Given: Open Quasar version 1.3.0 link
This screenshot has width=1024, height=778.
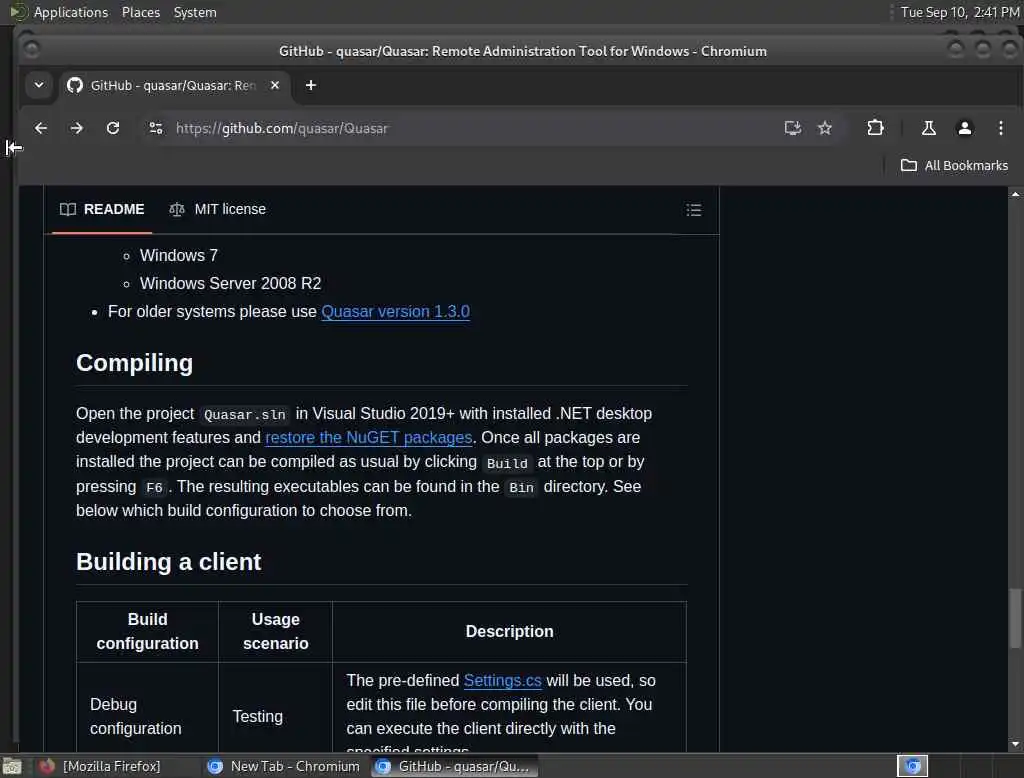Looking at the screenshot, I should (395, 312).
